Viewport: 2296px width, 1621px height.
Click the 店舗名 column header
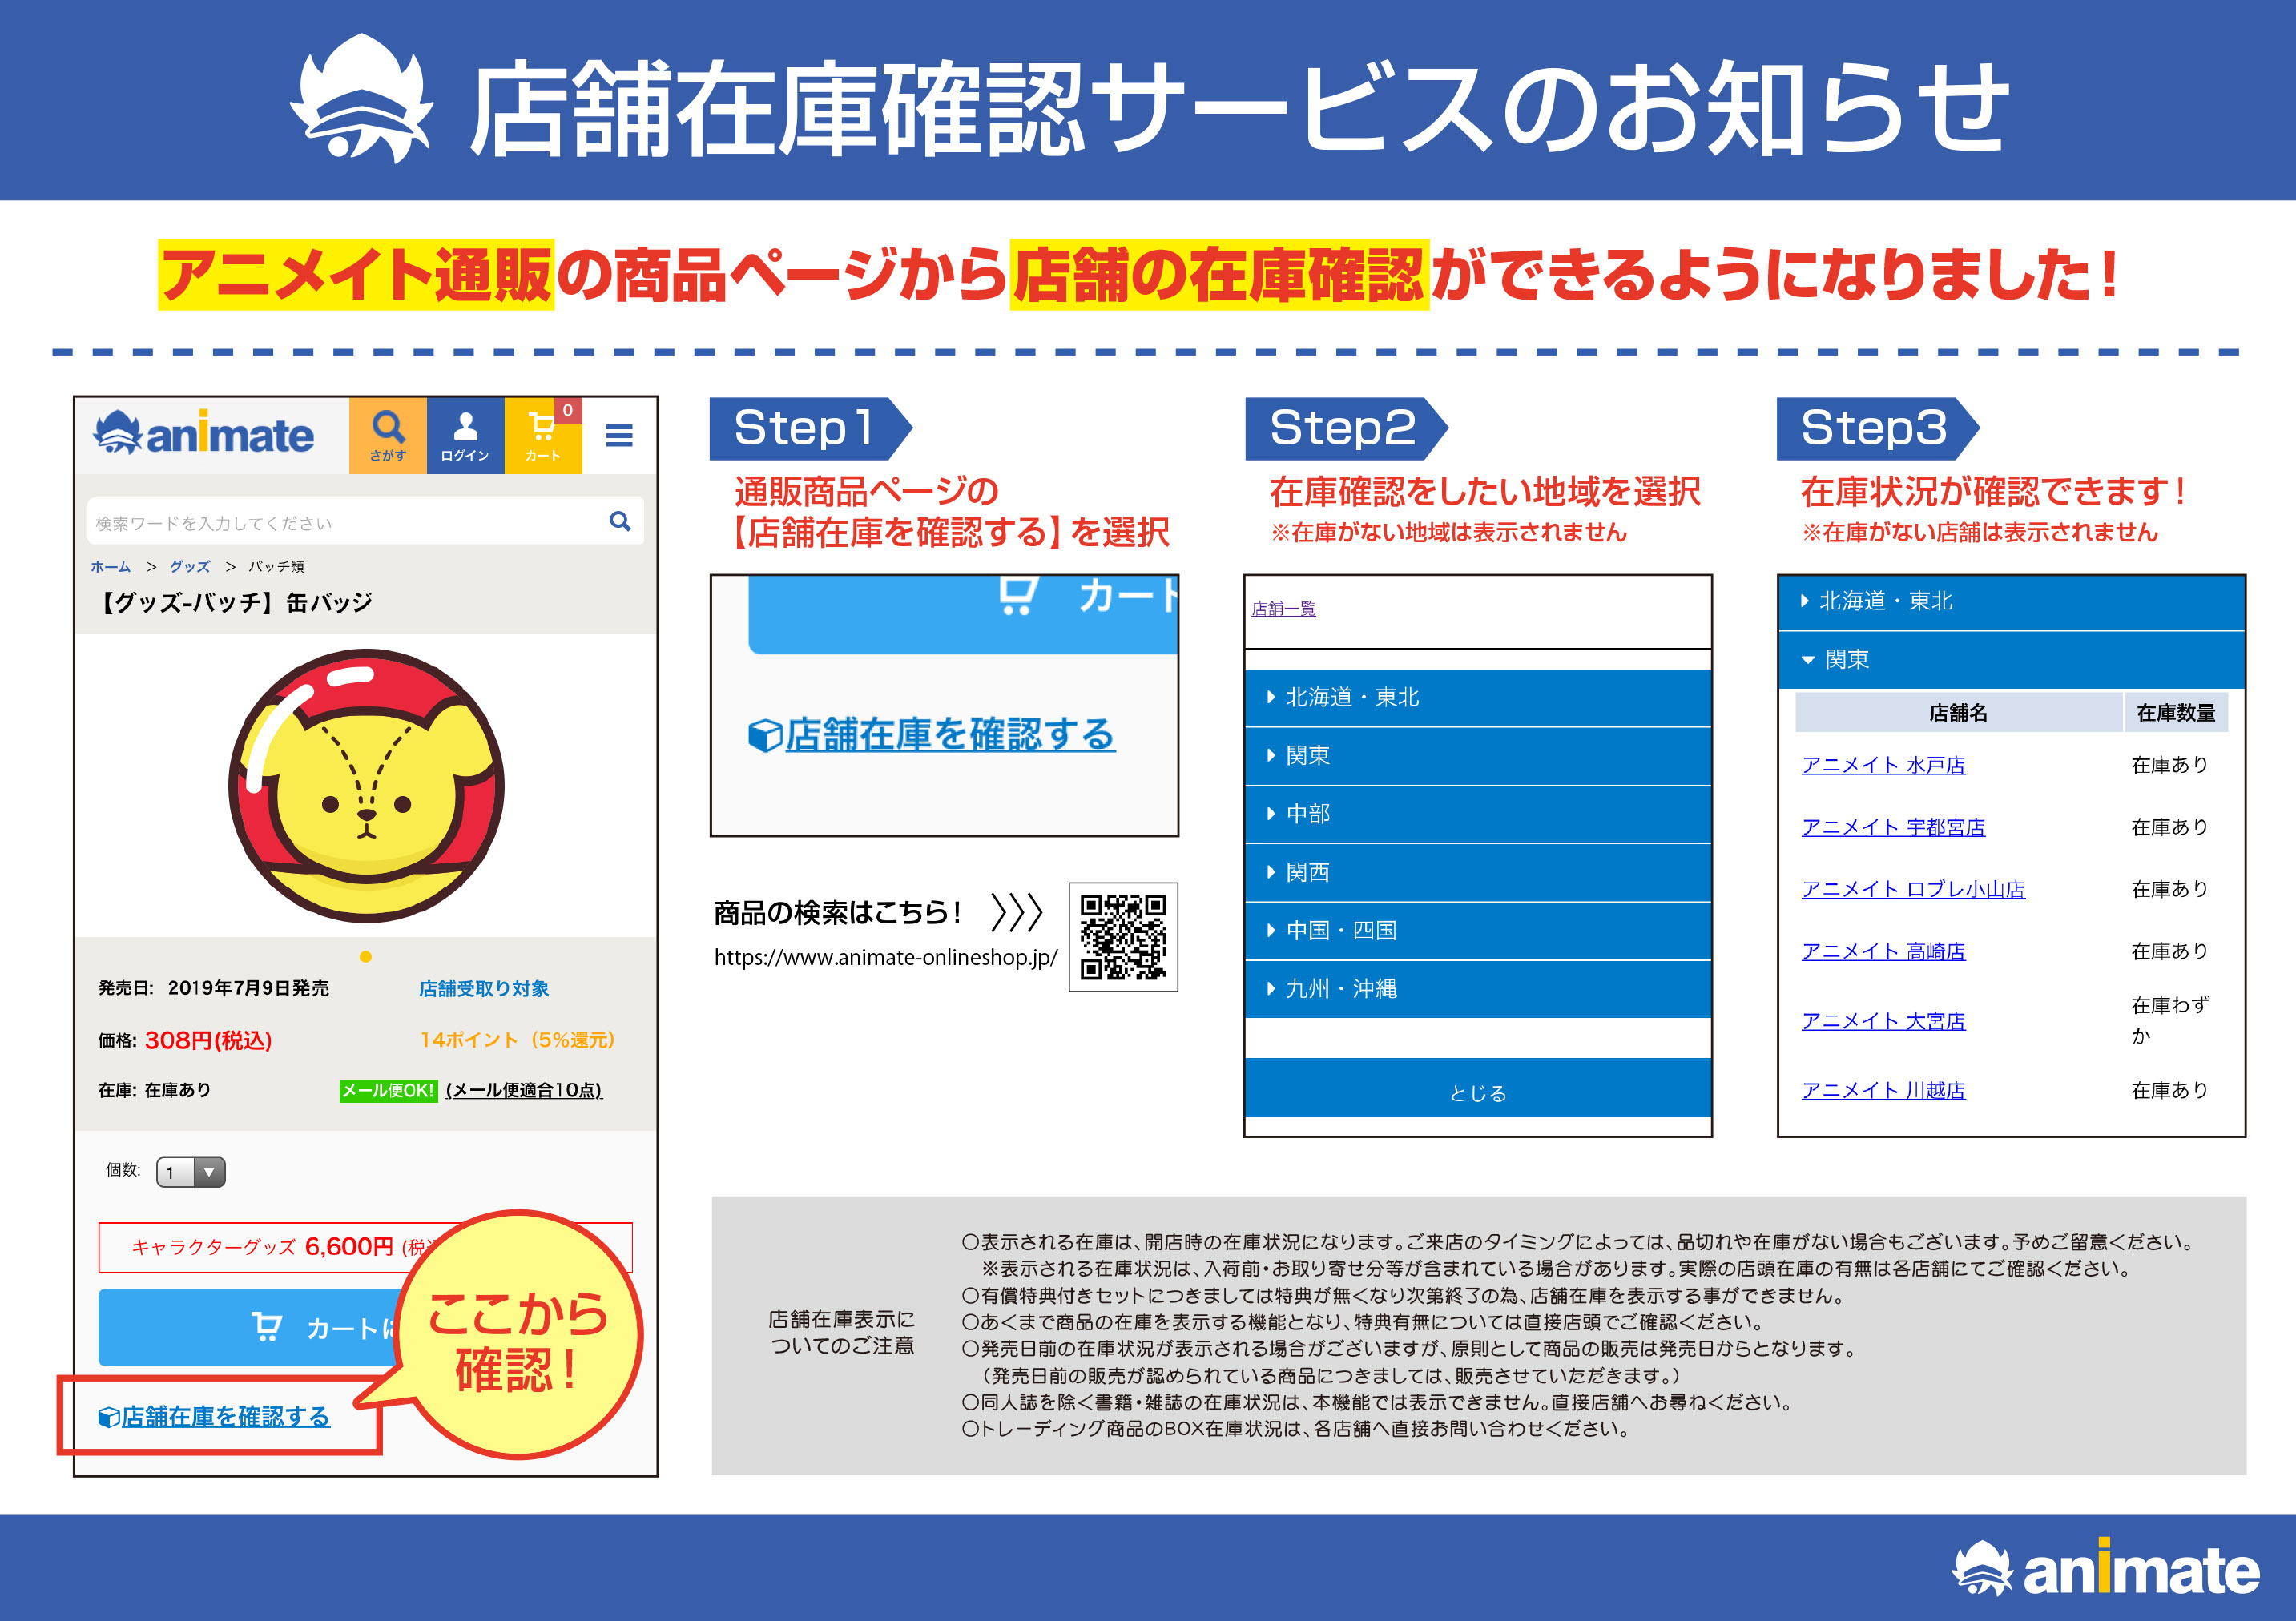pyautogui.click(x=1958, y=712)
